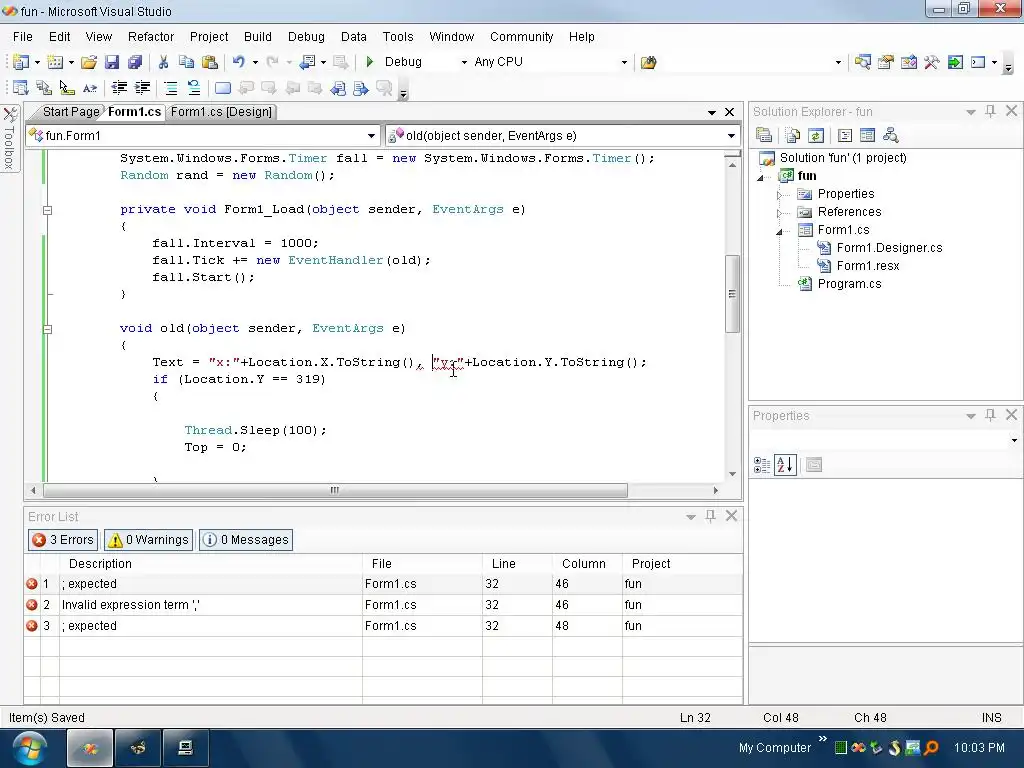Select Program.cs in Solution Explorer
The image size is (1024, 768).
pos(849,283)
